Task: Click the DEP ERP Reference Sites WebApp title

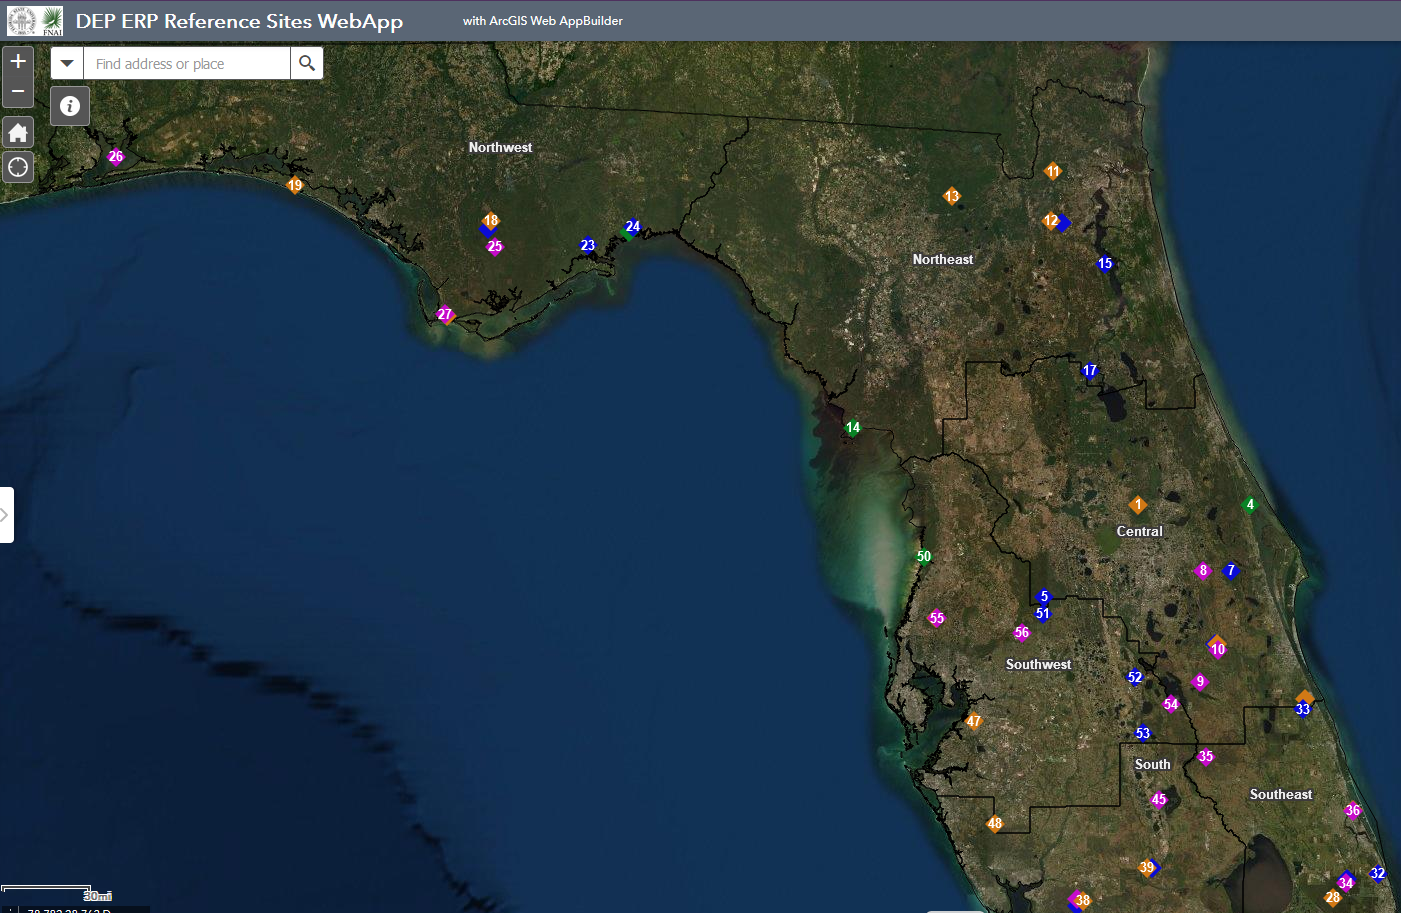Action: (x=240, y=20)
